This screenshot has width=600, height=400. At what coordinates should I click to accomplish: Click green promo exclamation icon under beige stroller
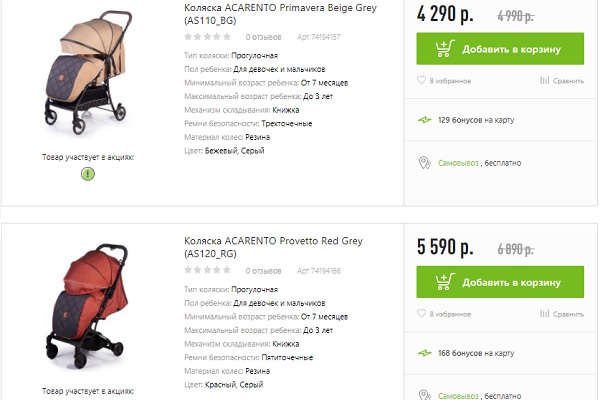point(87,174)
